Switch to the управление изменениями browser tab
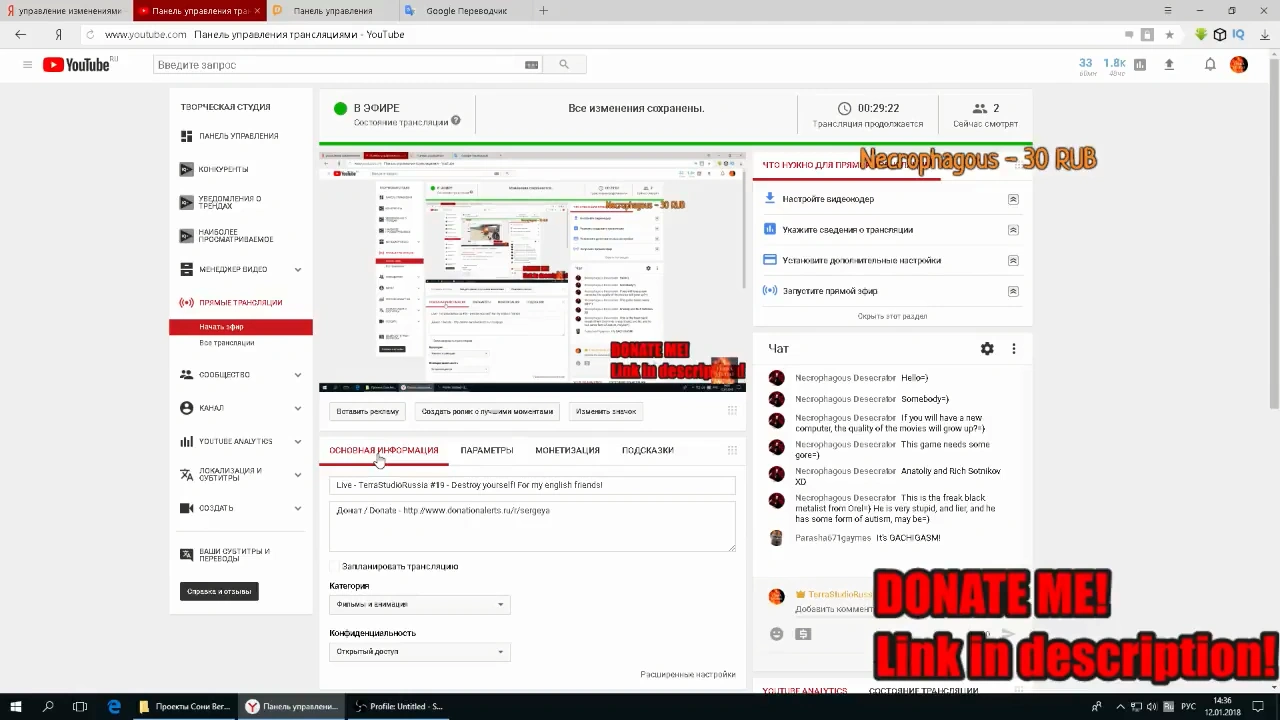The width and height of the screenshot is (1280, 720). (x=66, y=11)
